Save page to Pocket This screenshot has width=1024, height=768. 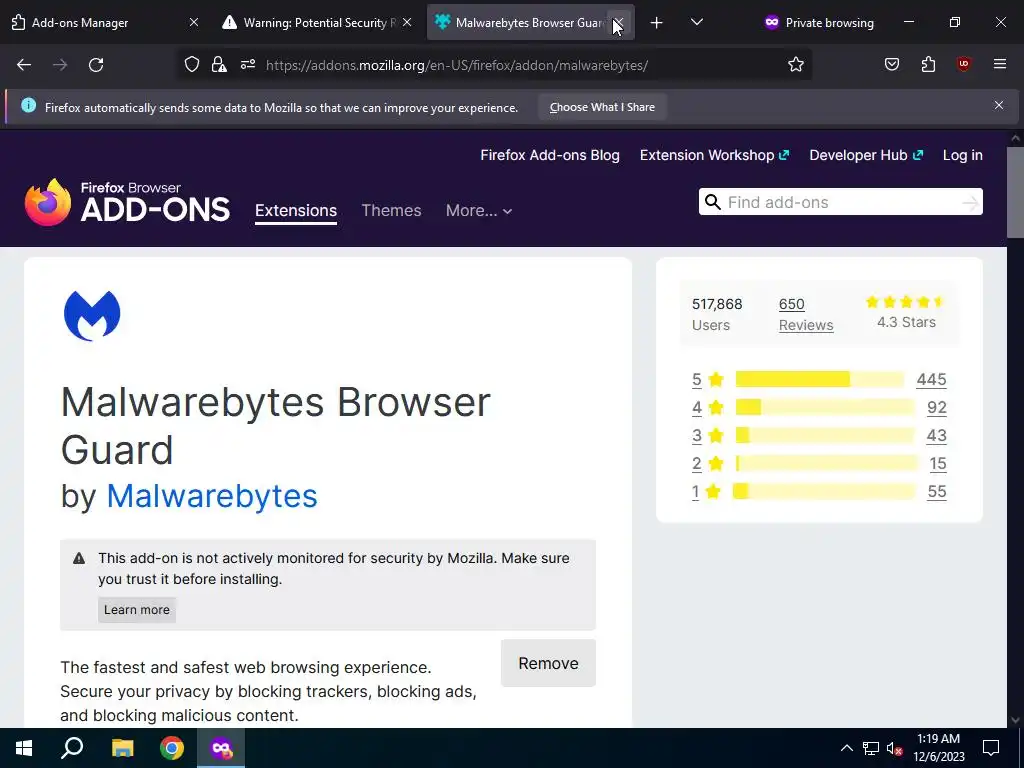892,65
